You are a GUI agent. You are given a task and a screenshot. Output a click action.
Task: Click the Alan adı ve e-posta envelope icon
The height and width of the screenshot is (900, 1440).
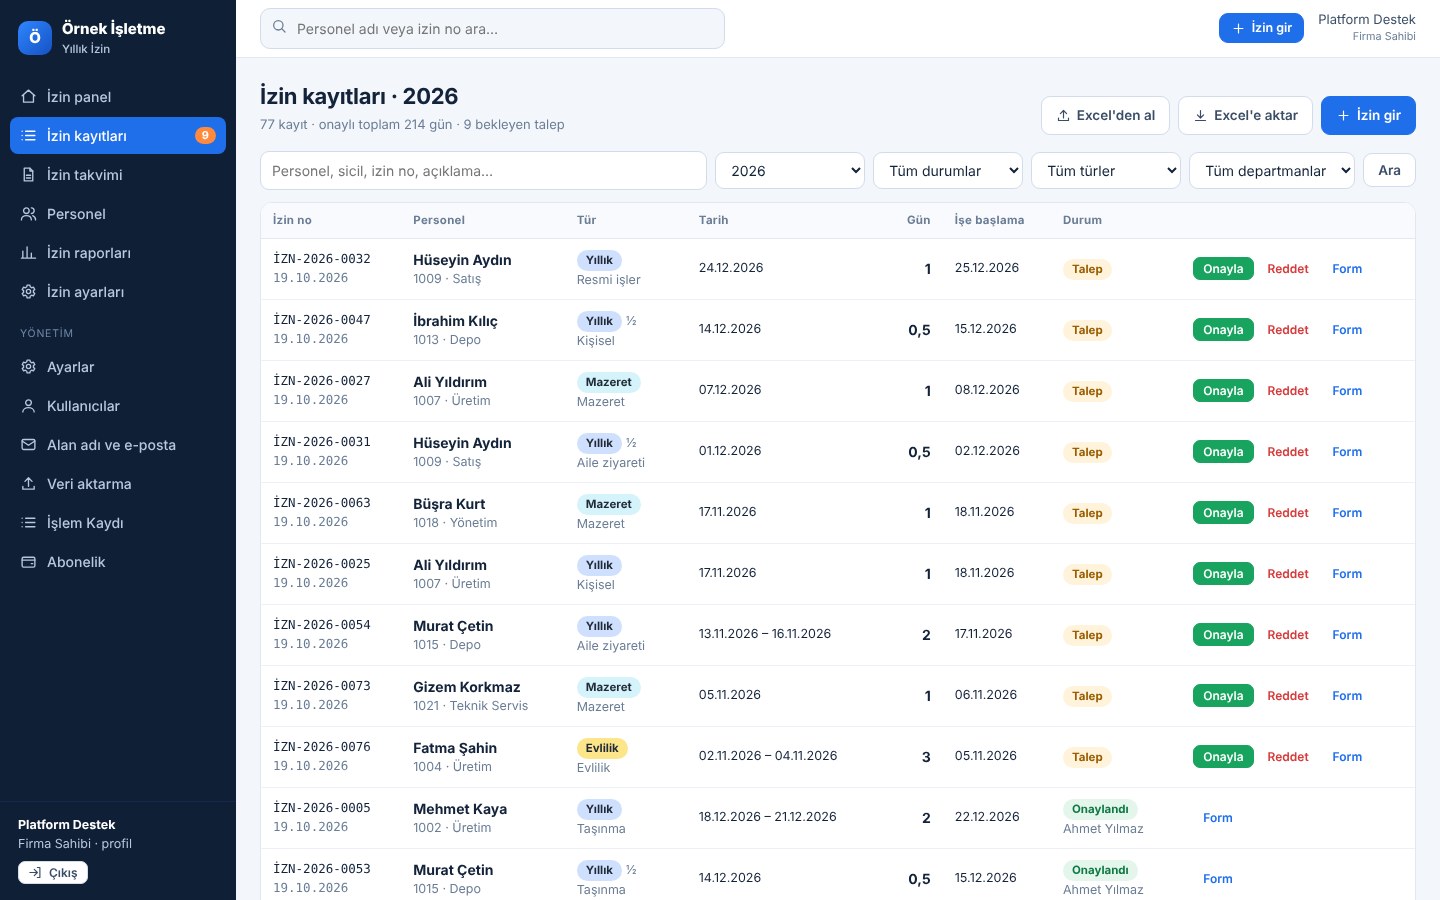click(x=29, y=445)
